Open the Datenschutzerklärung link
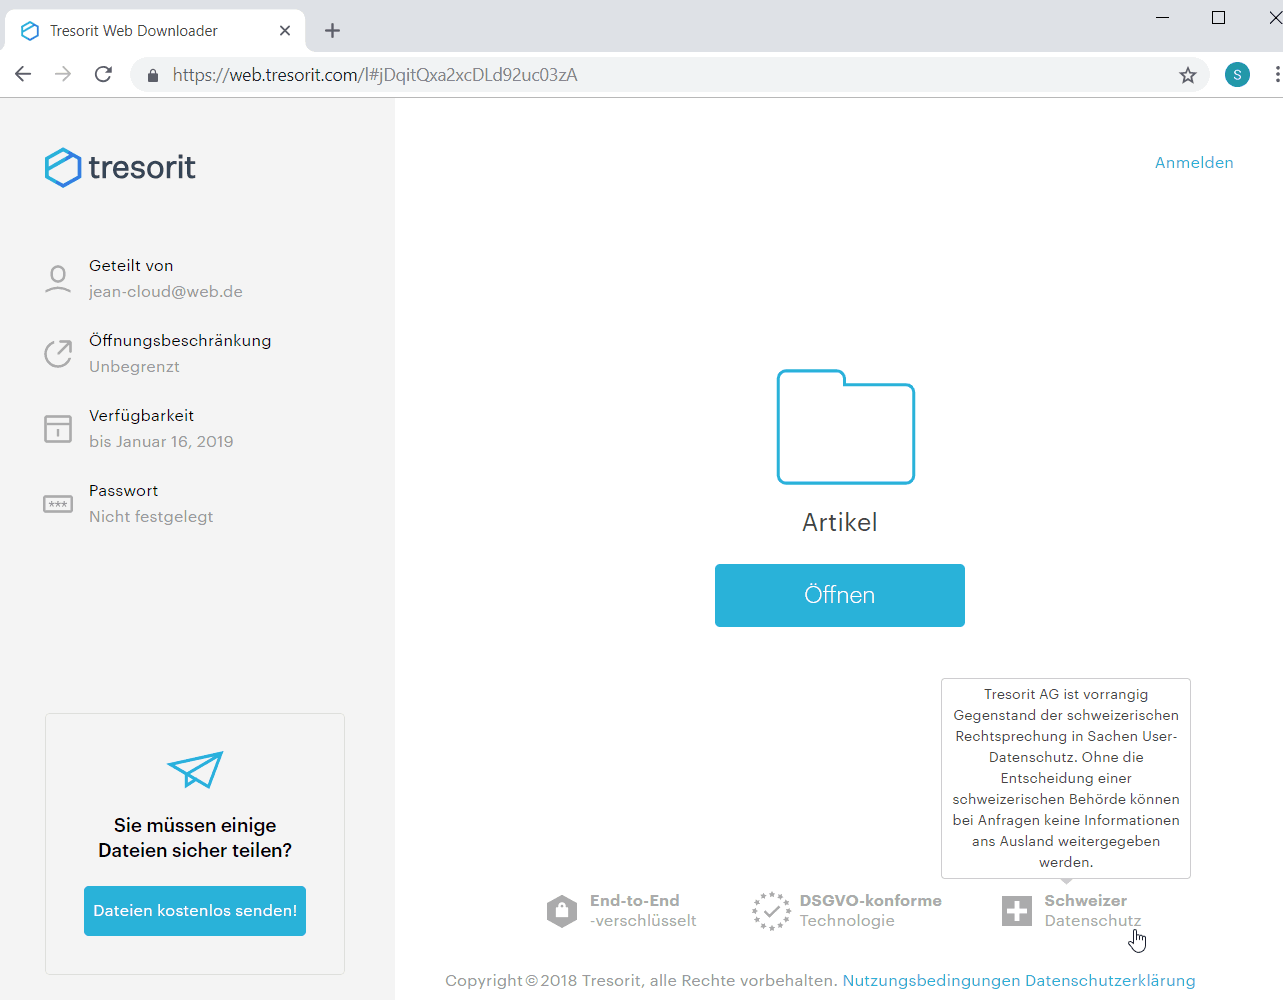Viewport: 1283px width, 1000px height. [1110, 981]
